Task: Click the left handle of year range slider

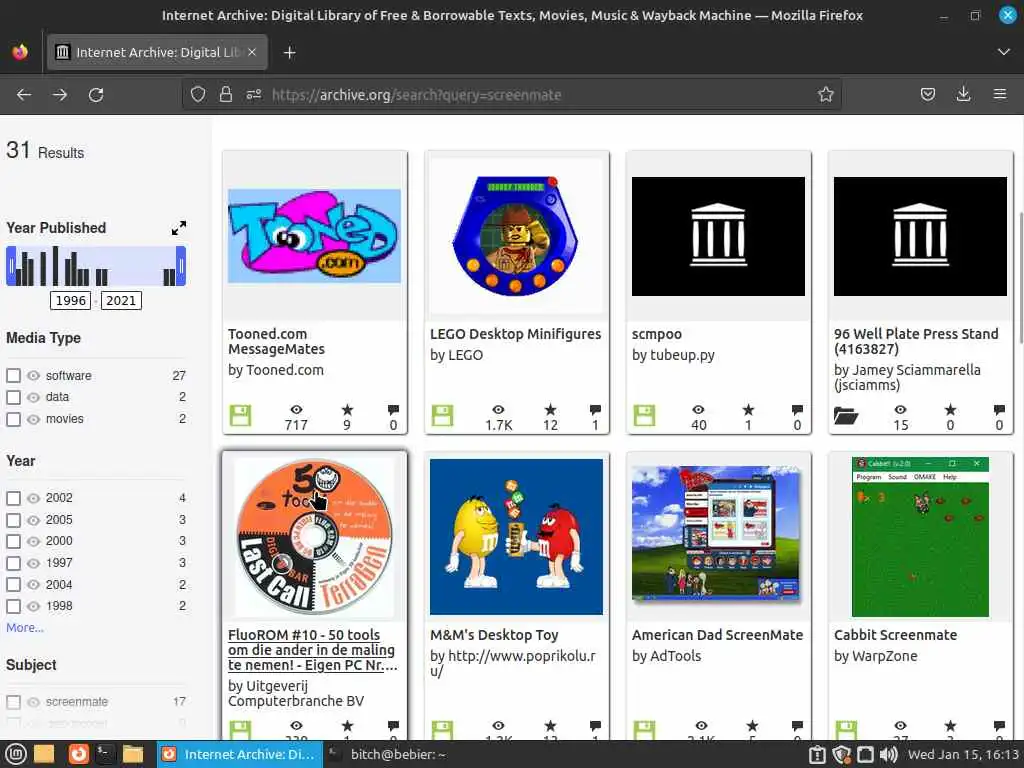Action: (10, 266)
